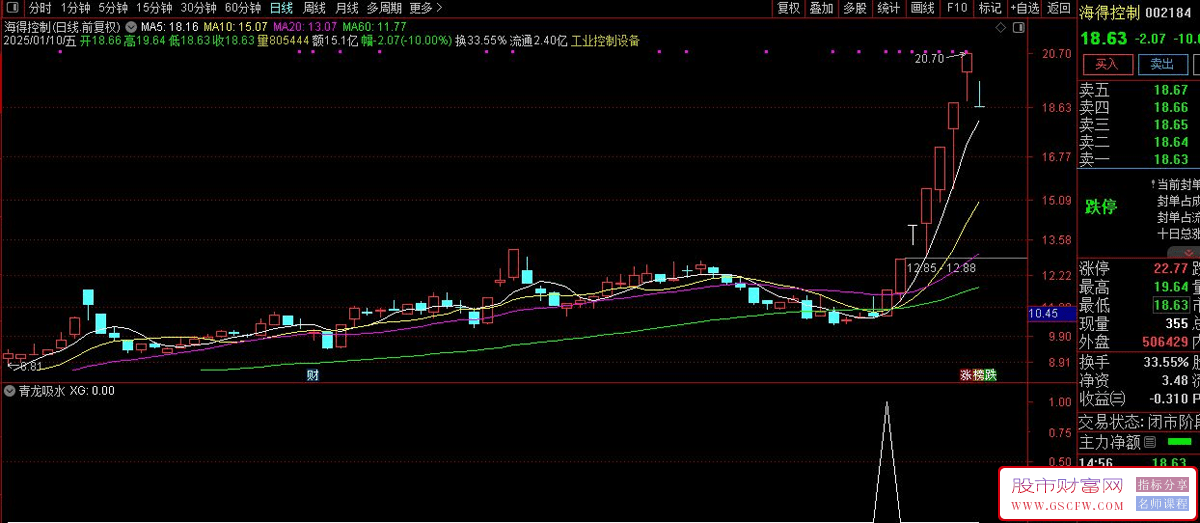Click the 外盘 506429 value
The image size is (1200, 523).
point(1164,342)
